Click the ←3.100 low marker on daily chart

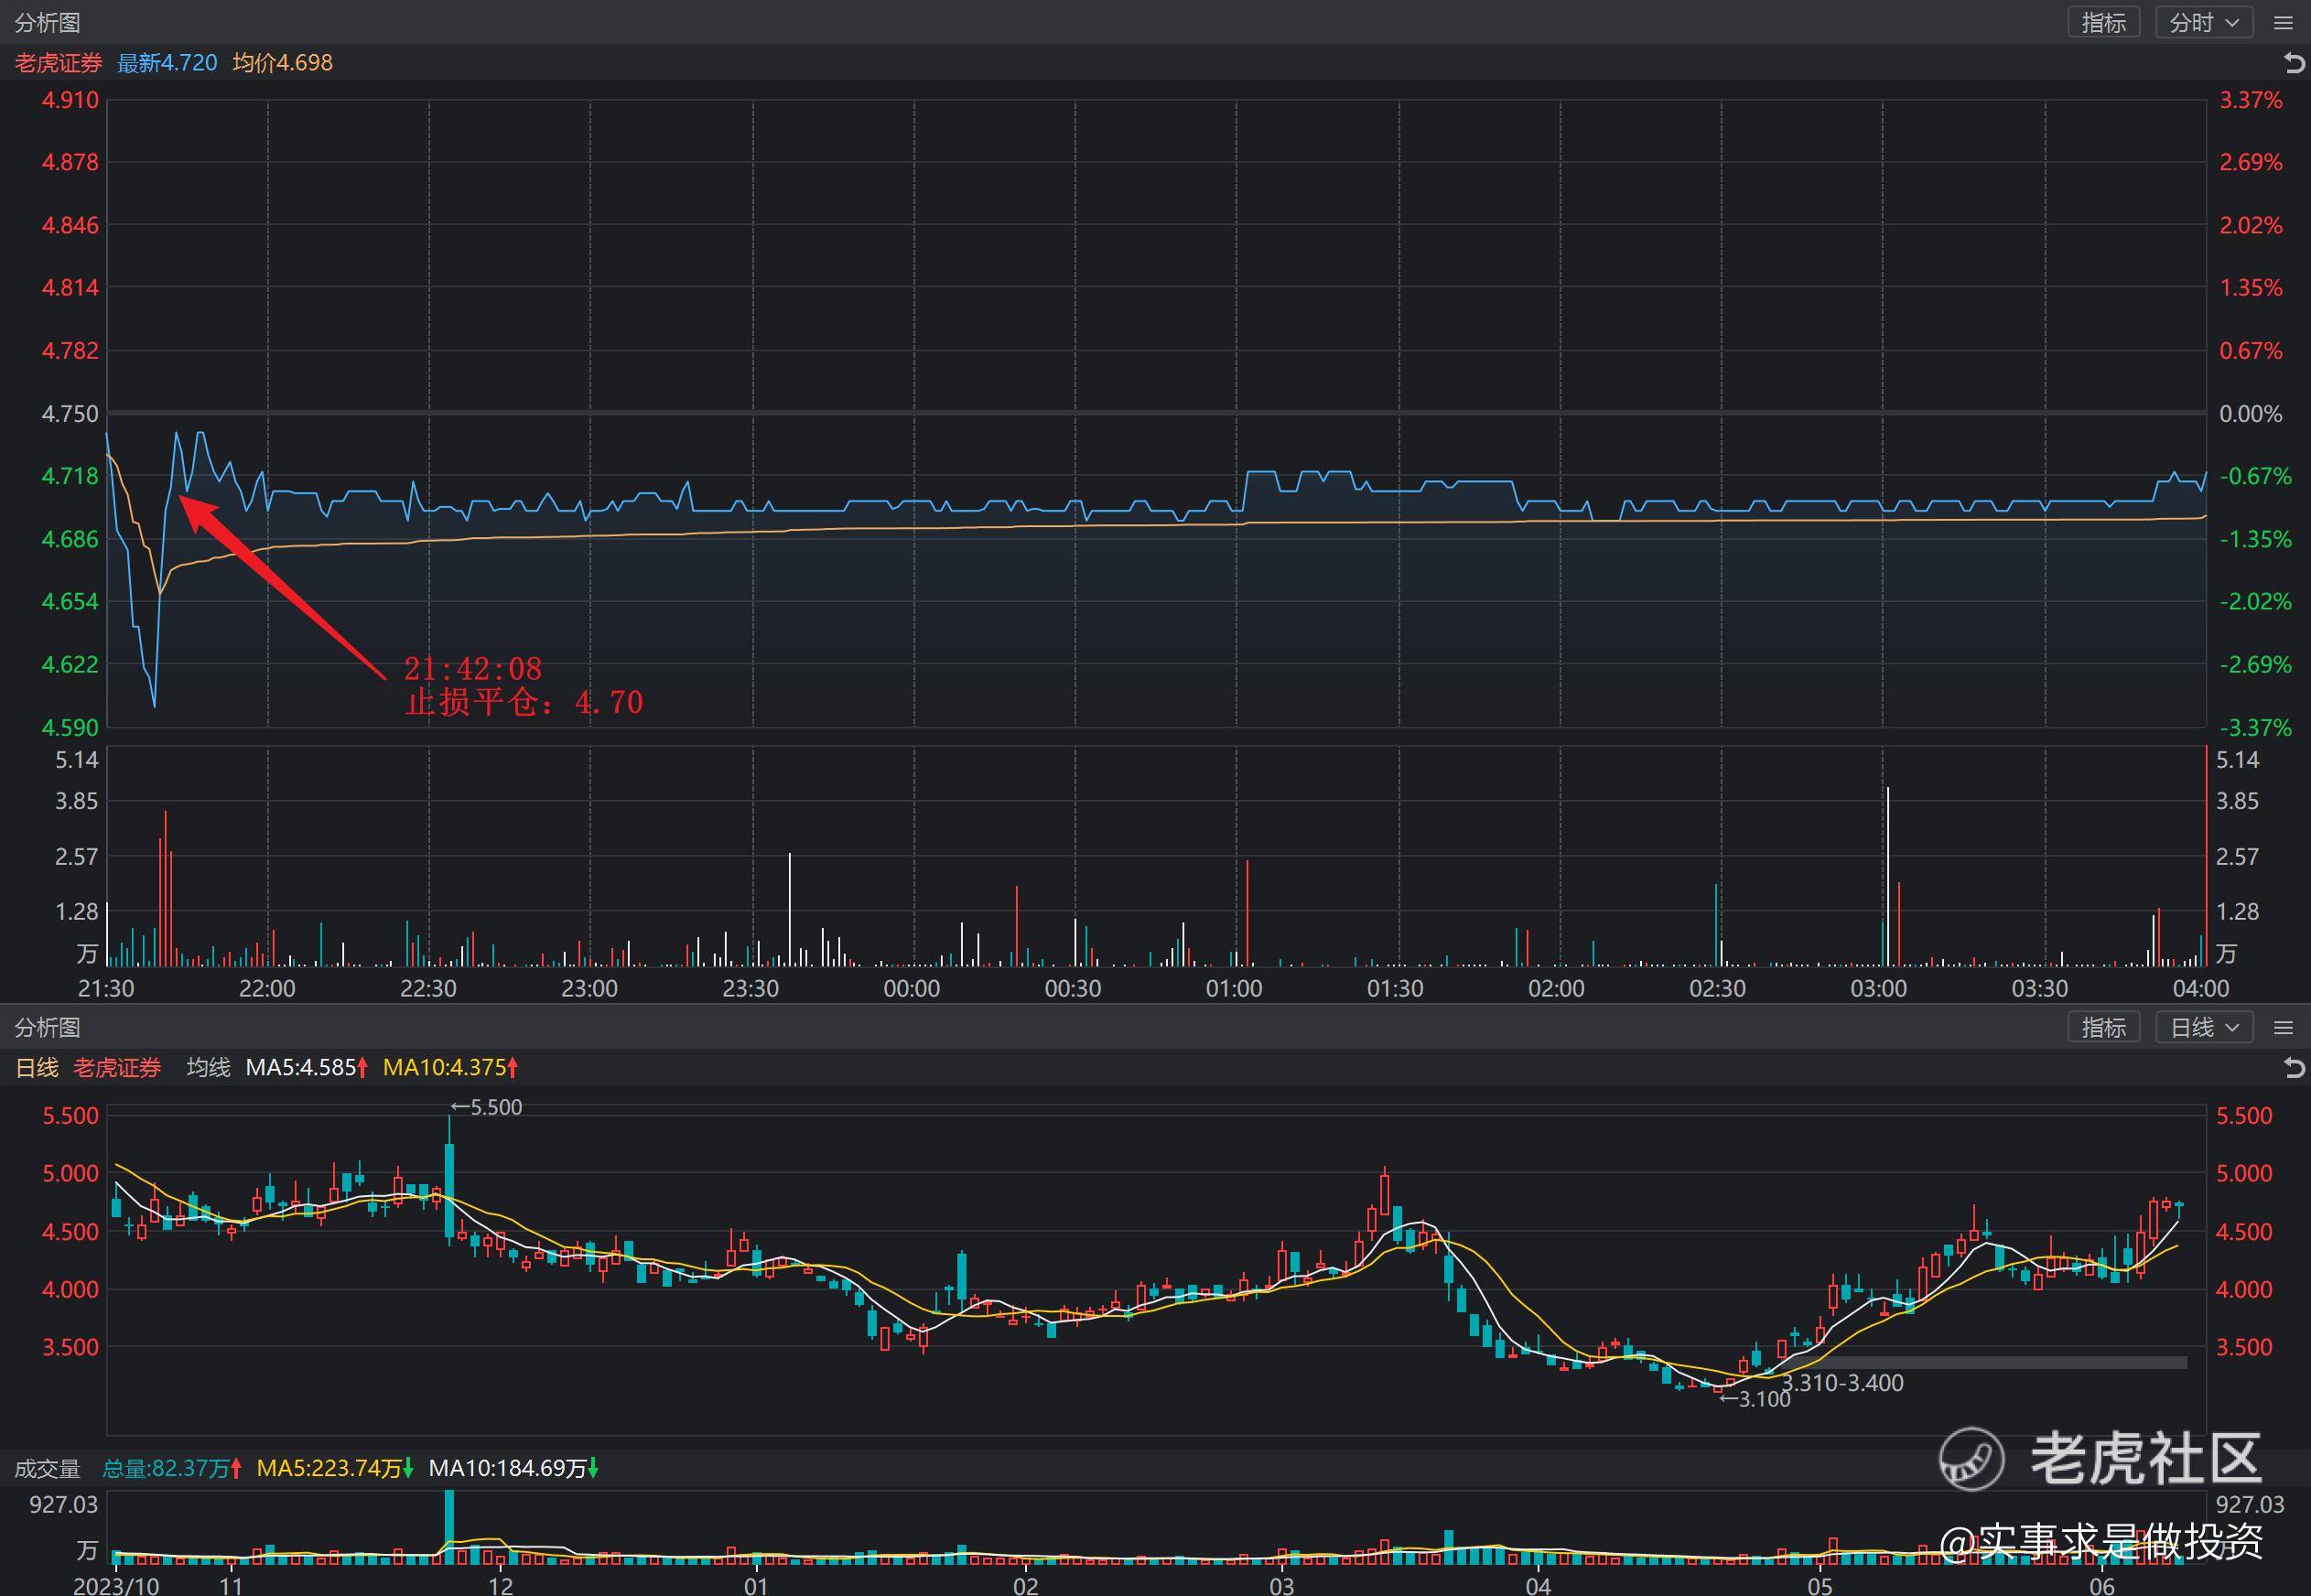tap(1755, 1399)
